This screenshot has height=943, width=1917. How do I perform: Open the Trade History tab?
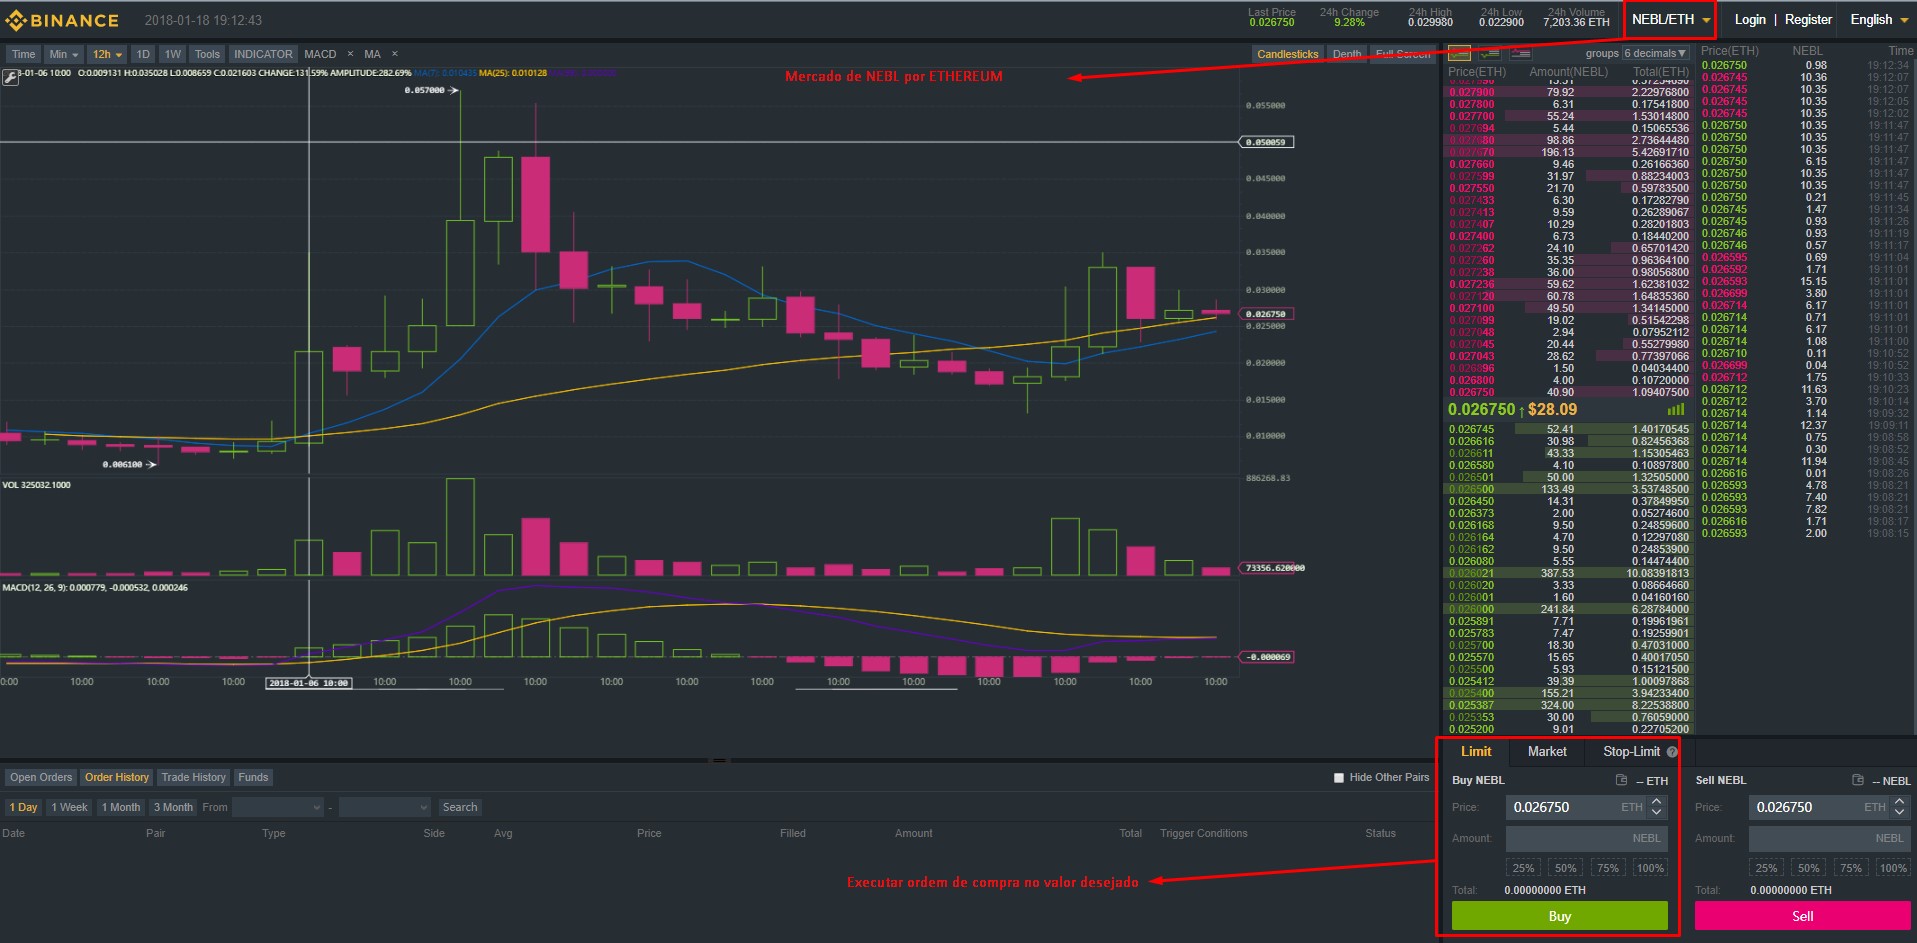[193, 777]
